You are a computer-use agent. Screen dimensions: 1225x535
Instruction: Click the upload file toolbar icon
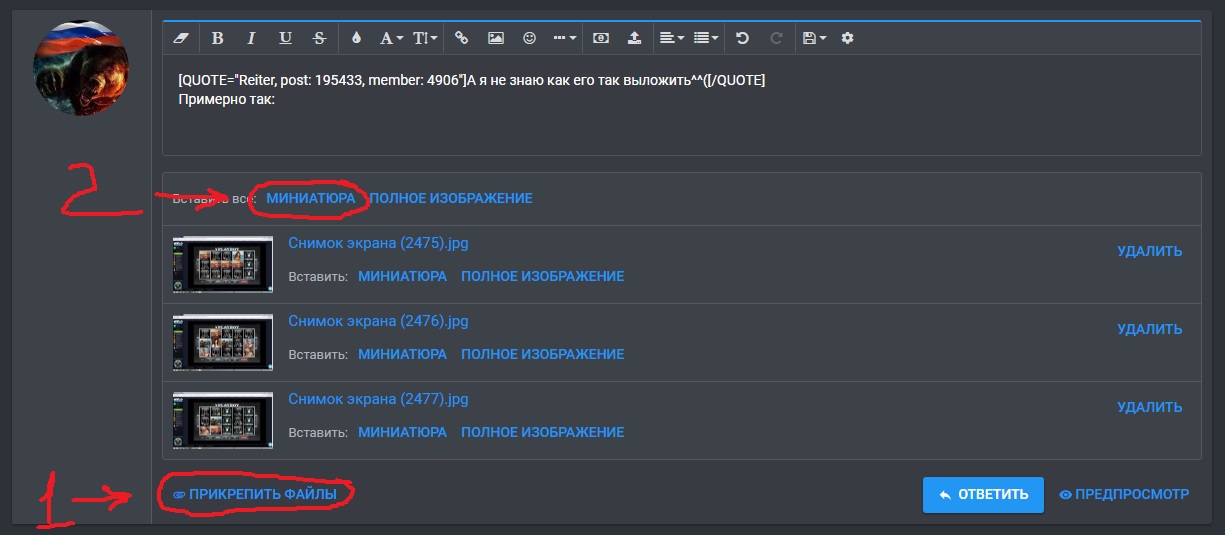click(634, 38)
